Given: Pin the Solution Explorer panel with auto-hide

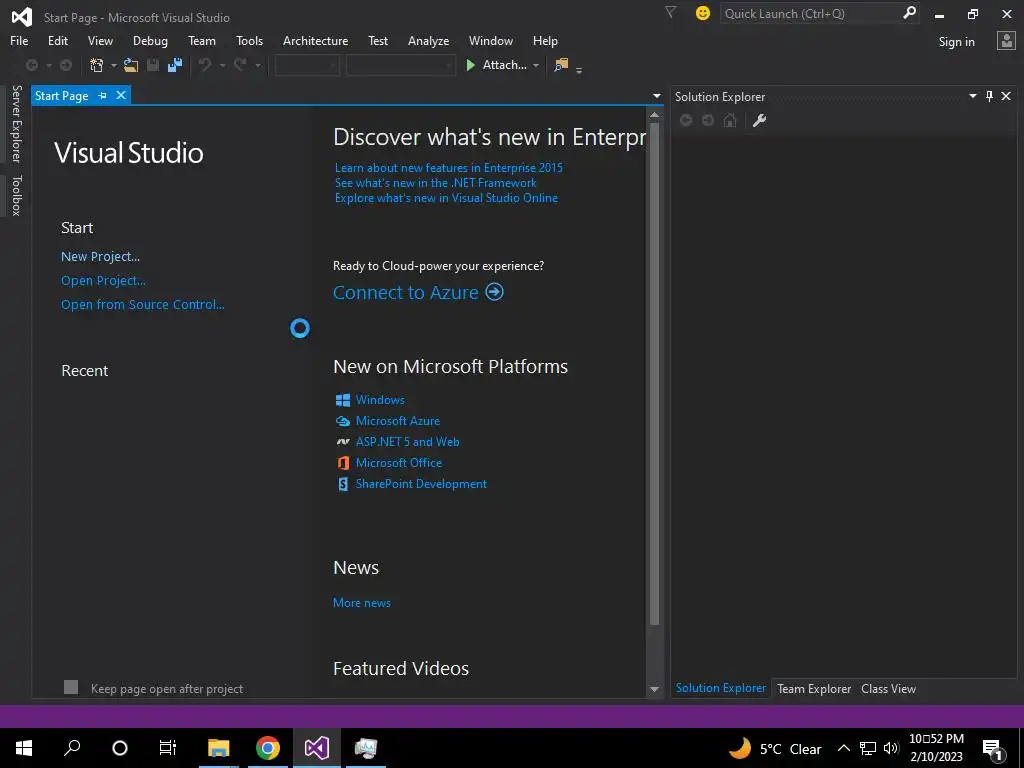Looking at the screenshot, I should [989, 97].
